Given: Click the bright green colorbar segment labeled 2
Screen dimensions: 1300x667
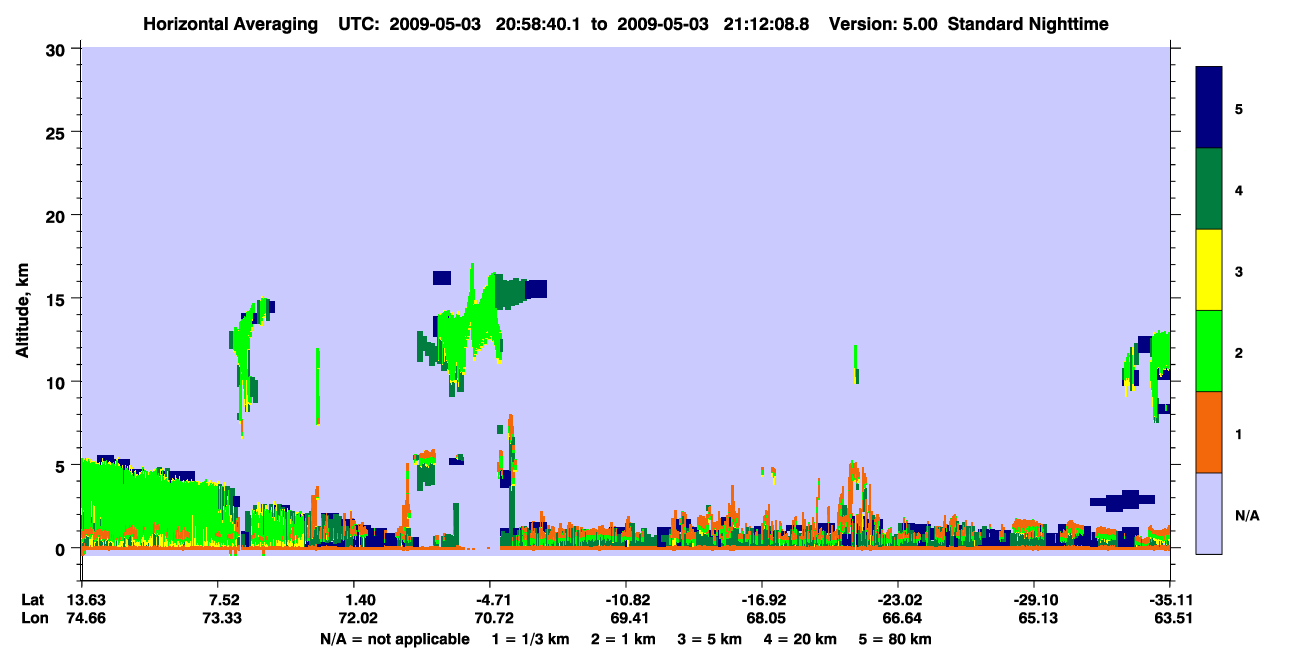Looking at the screenshot, I should point(1209,351).
